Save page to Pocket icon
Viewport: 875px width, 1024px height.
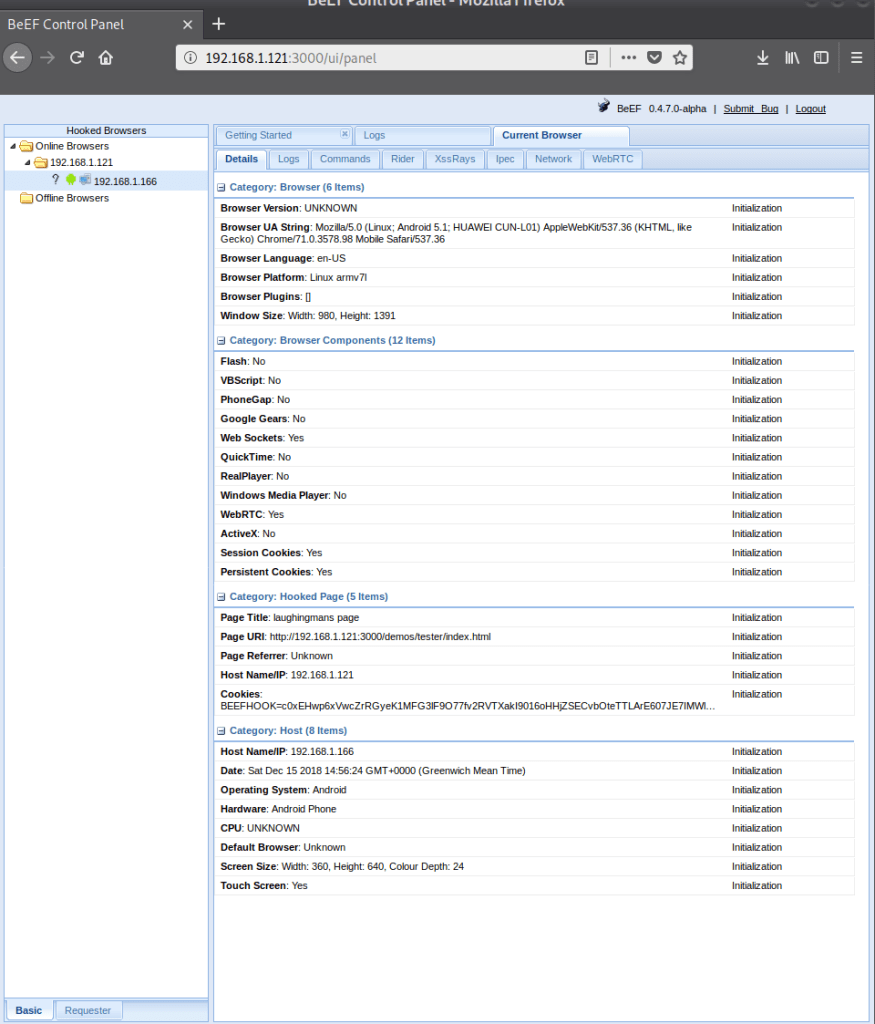pos(654,58)
